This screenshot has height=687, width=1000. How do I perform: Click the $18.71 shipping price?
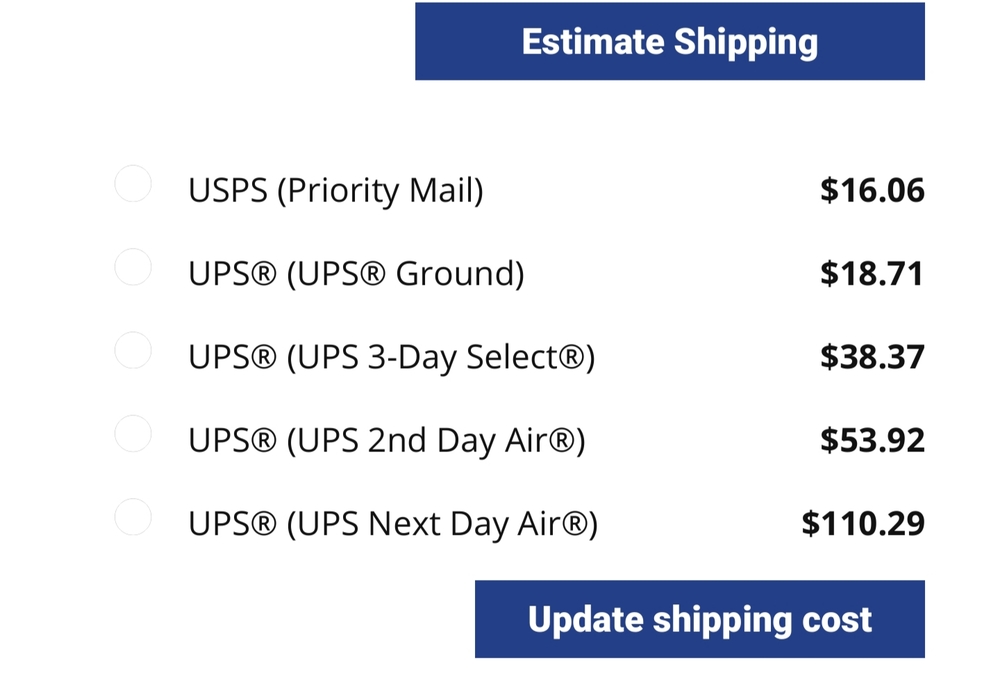(872, 273)
